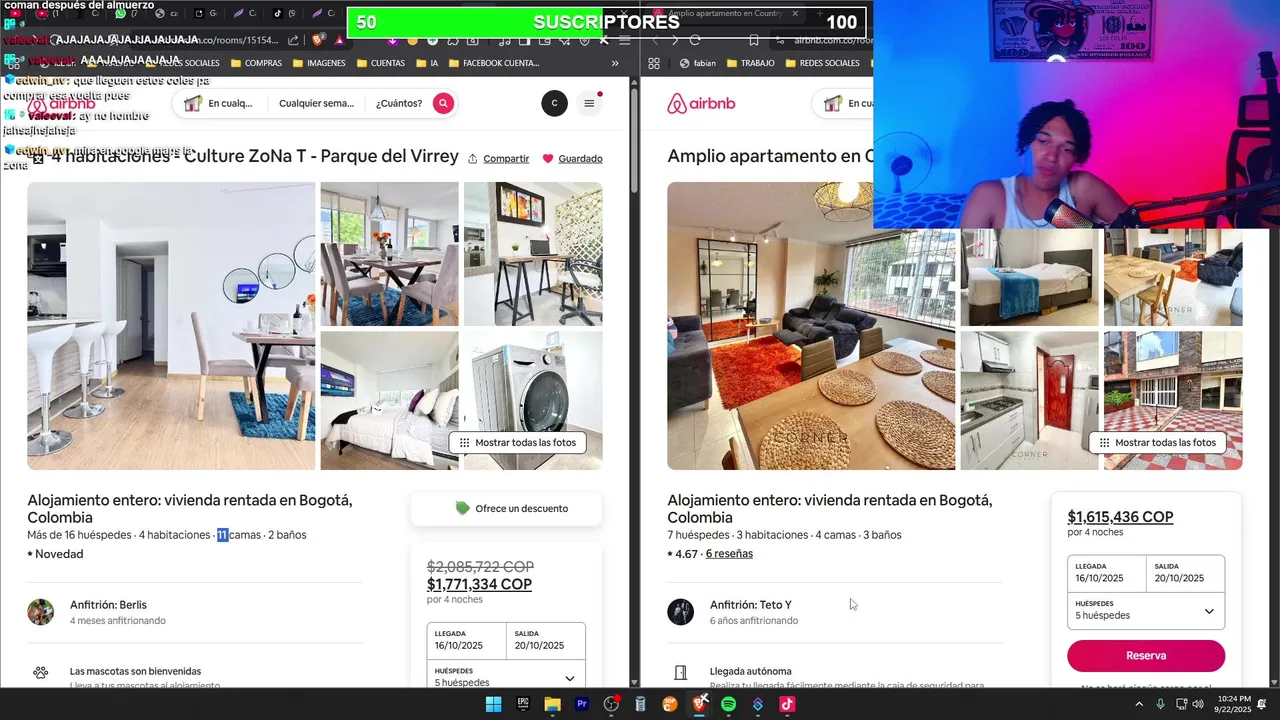The height and width of the screenshot is (720, 1280).
Task: Open Epic Games from the taskbar
Action: pos(523,704)
